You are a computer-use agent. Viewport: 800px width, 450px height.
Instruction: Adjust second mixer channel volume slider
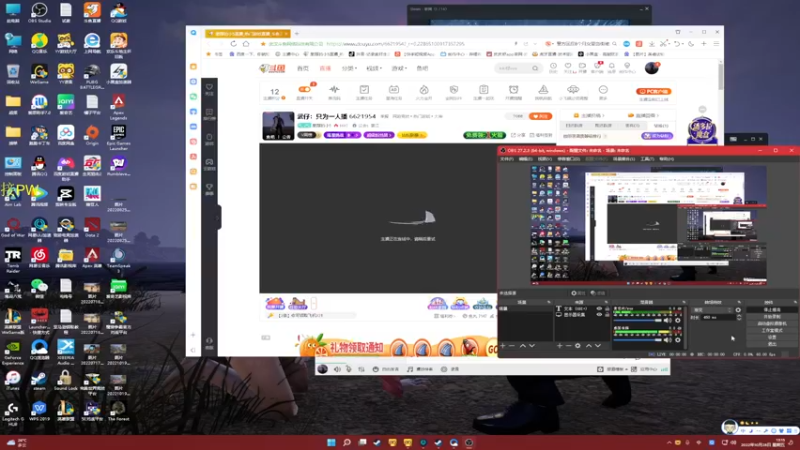(637, 340)
